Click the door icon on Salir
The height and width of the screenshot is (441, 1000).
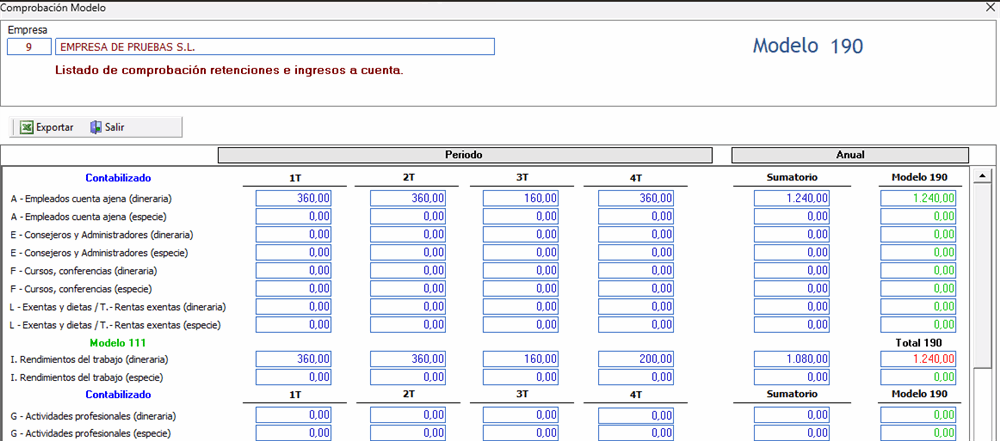[96, 127]
